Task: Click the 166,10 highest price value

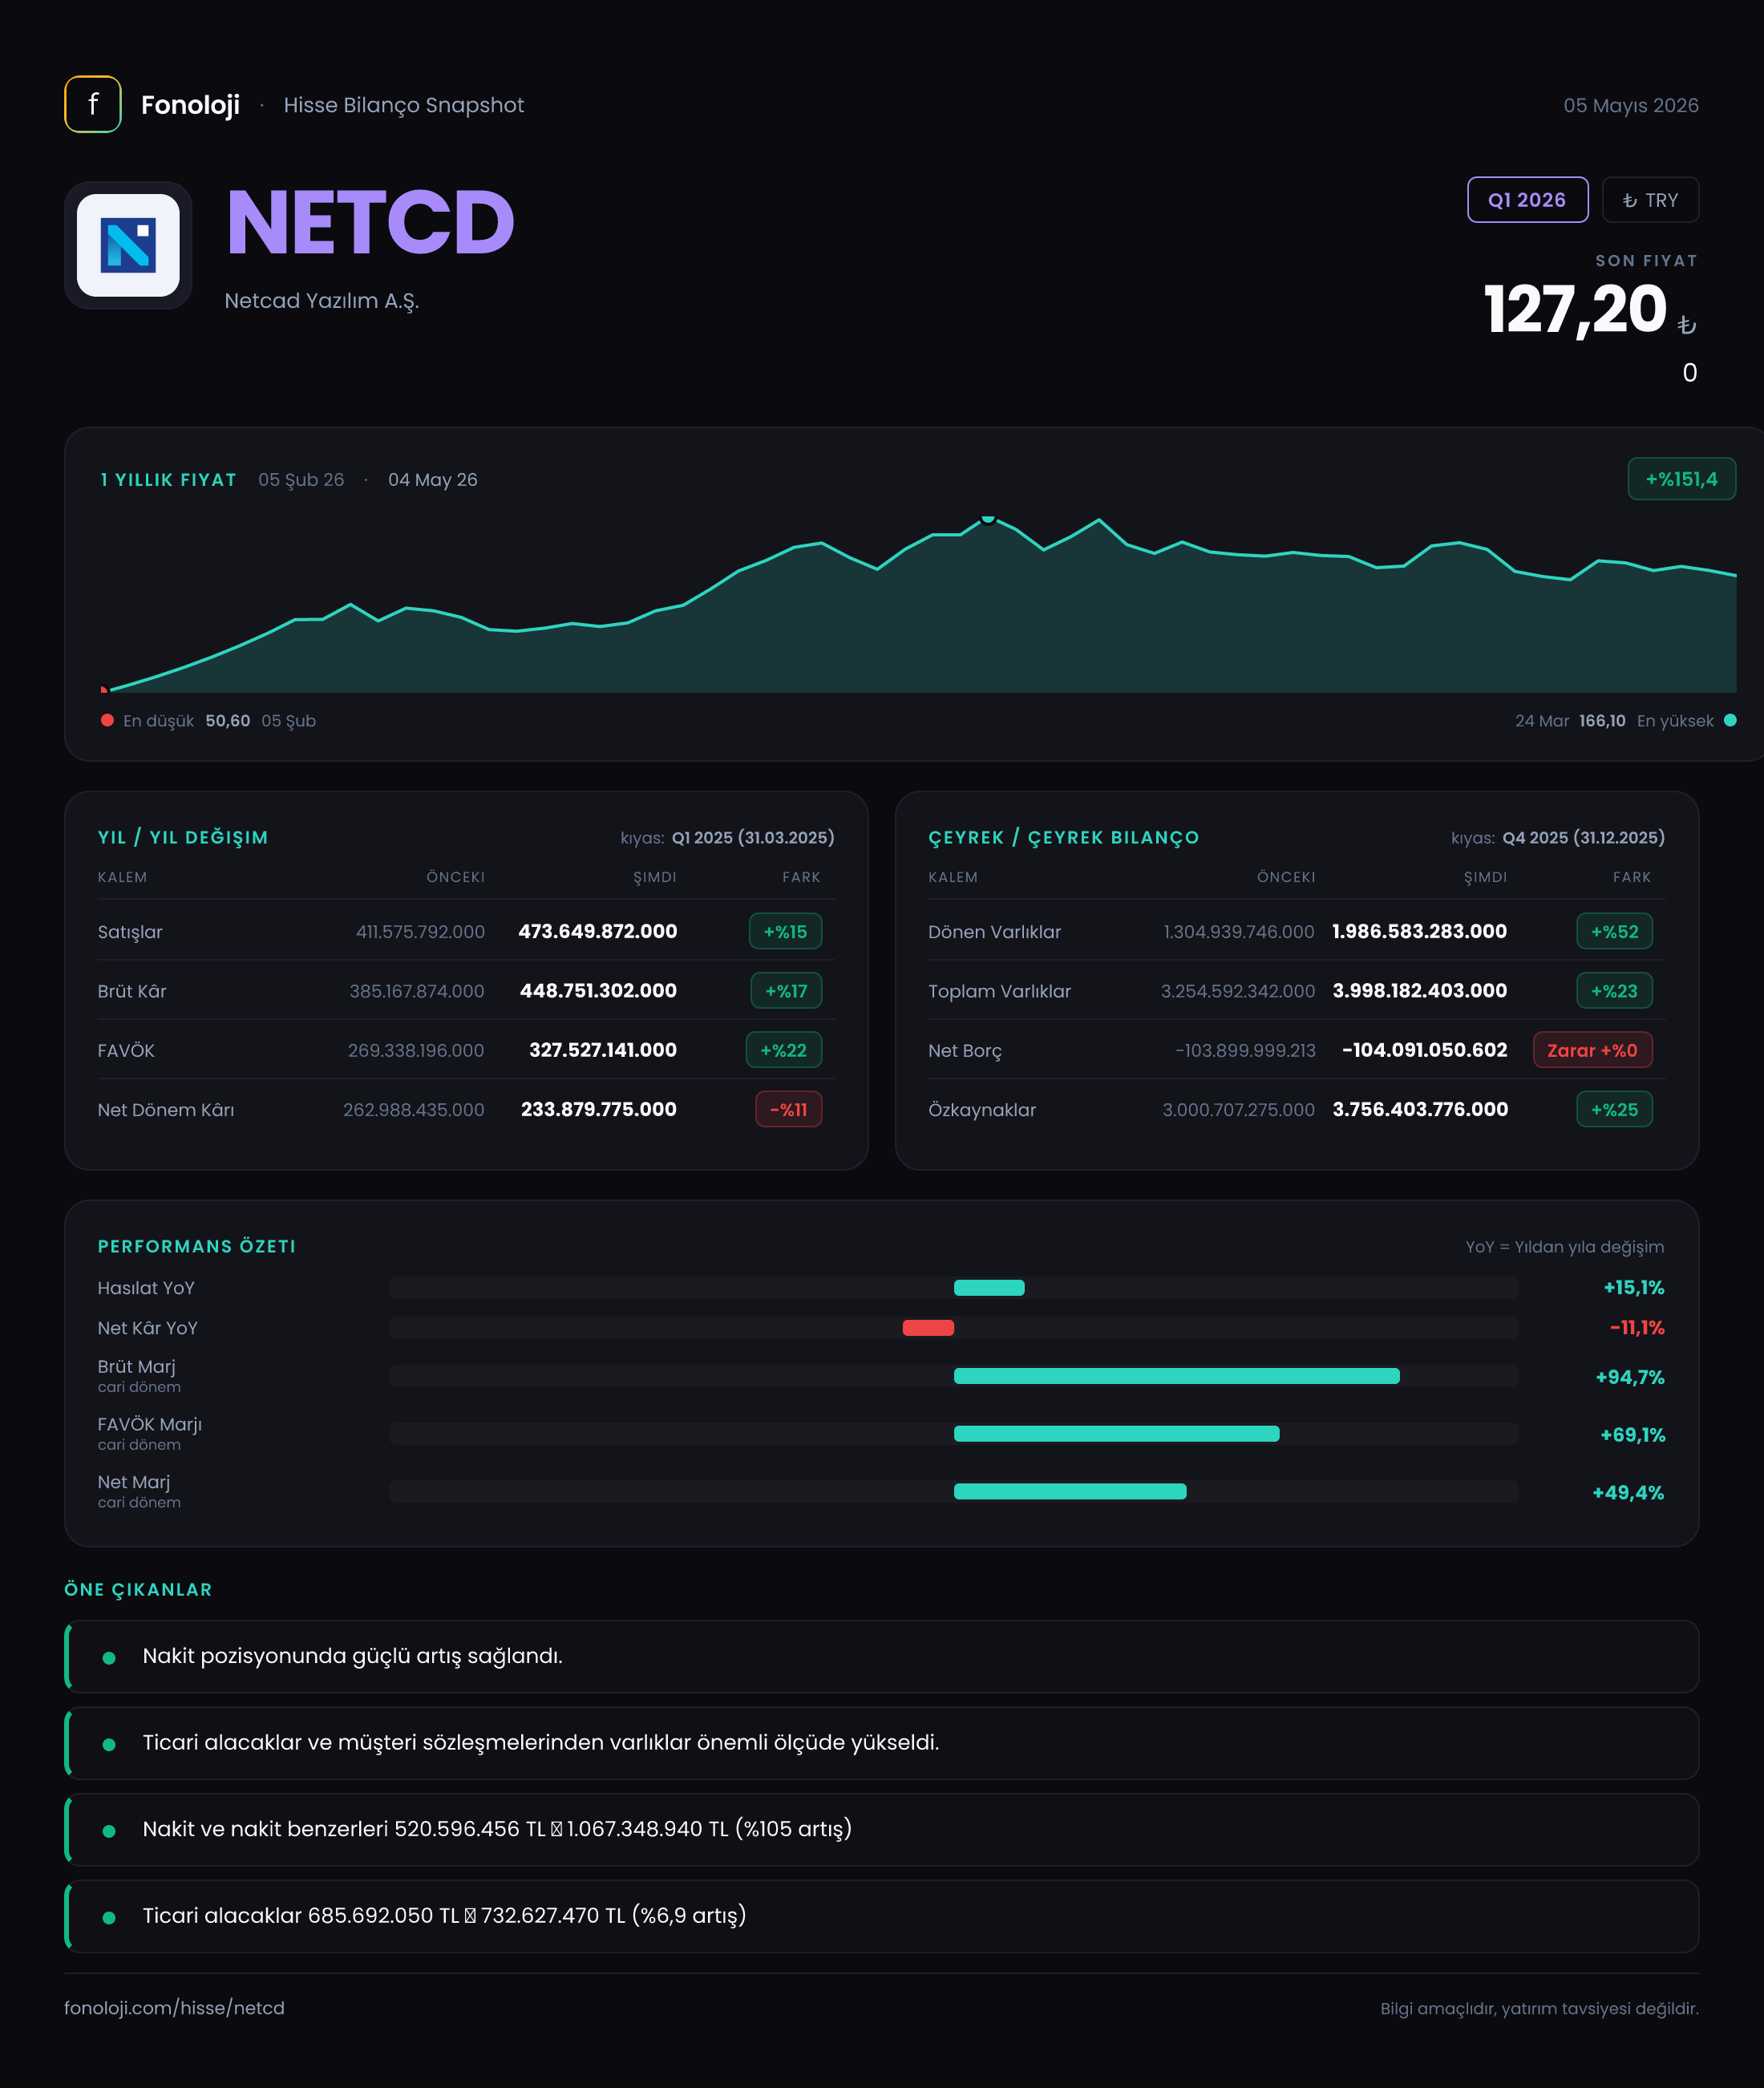Action: coord(1602,721)
